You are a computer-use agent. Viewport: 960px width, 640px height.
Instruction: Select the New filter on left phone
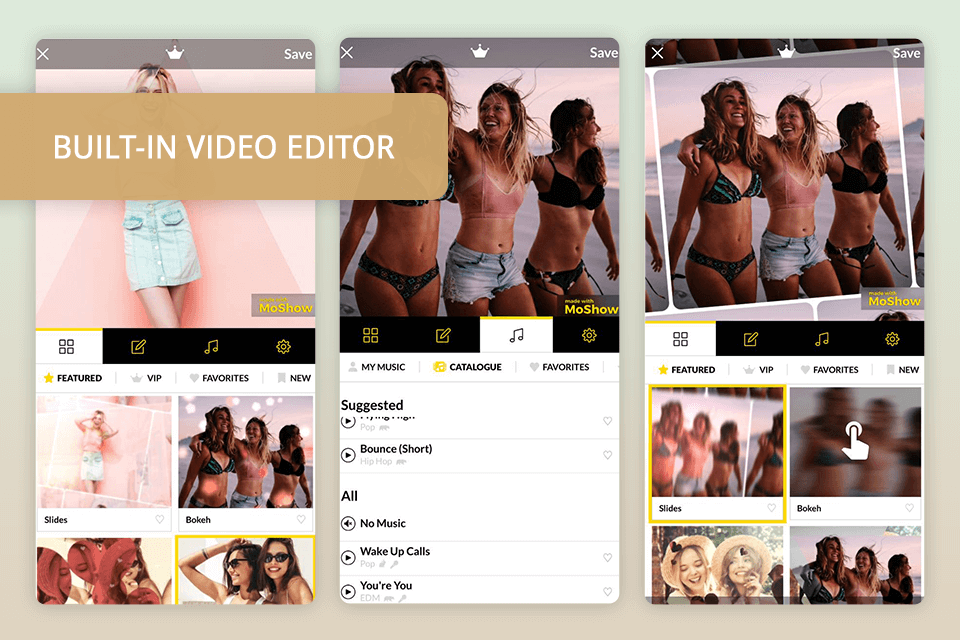pos(294,378)
